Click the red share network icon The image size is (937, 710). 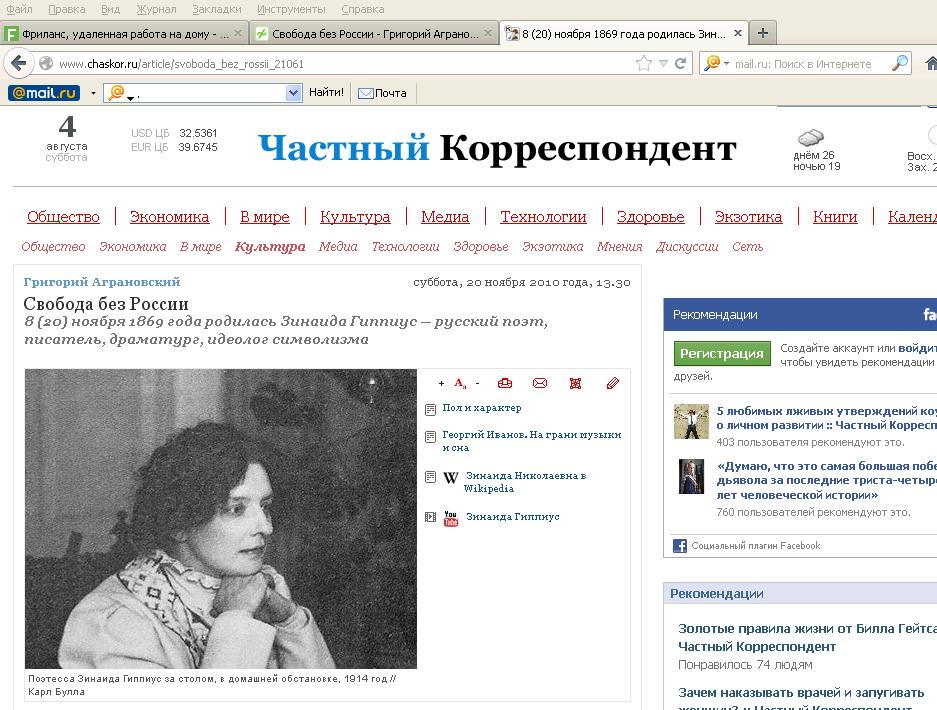click(575, 383)
